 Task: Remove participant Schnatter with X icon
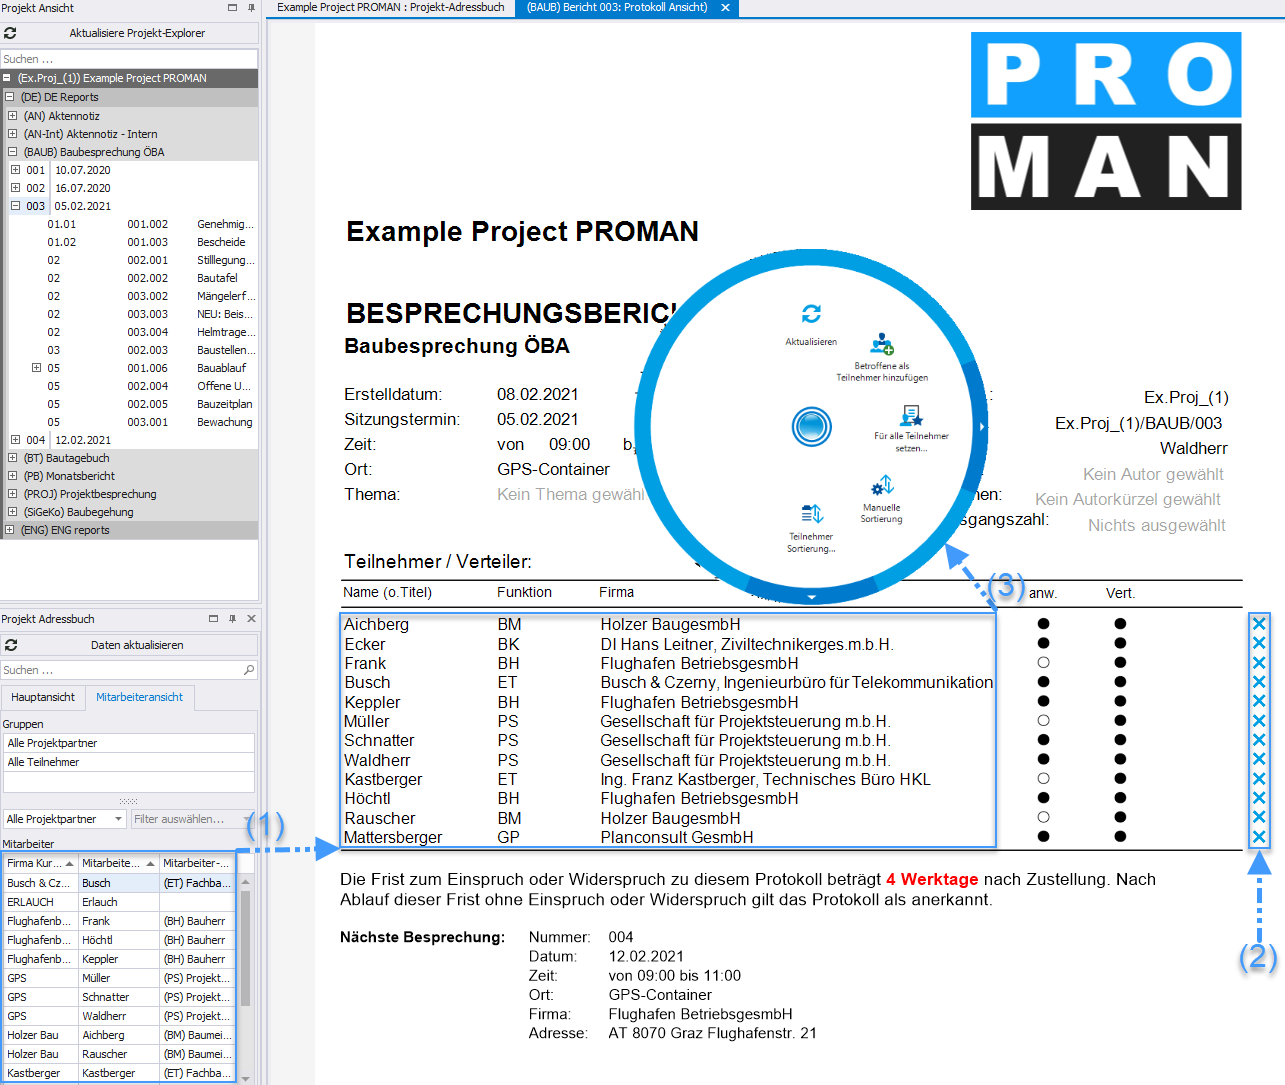click(1259, 740)
